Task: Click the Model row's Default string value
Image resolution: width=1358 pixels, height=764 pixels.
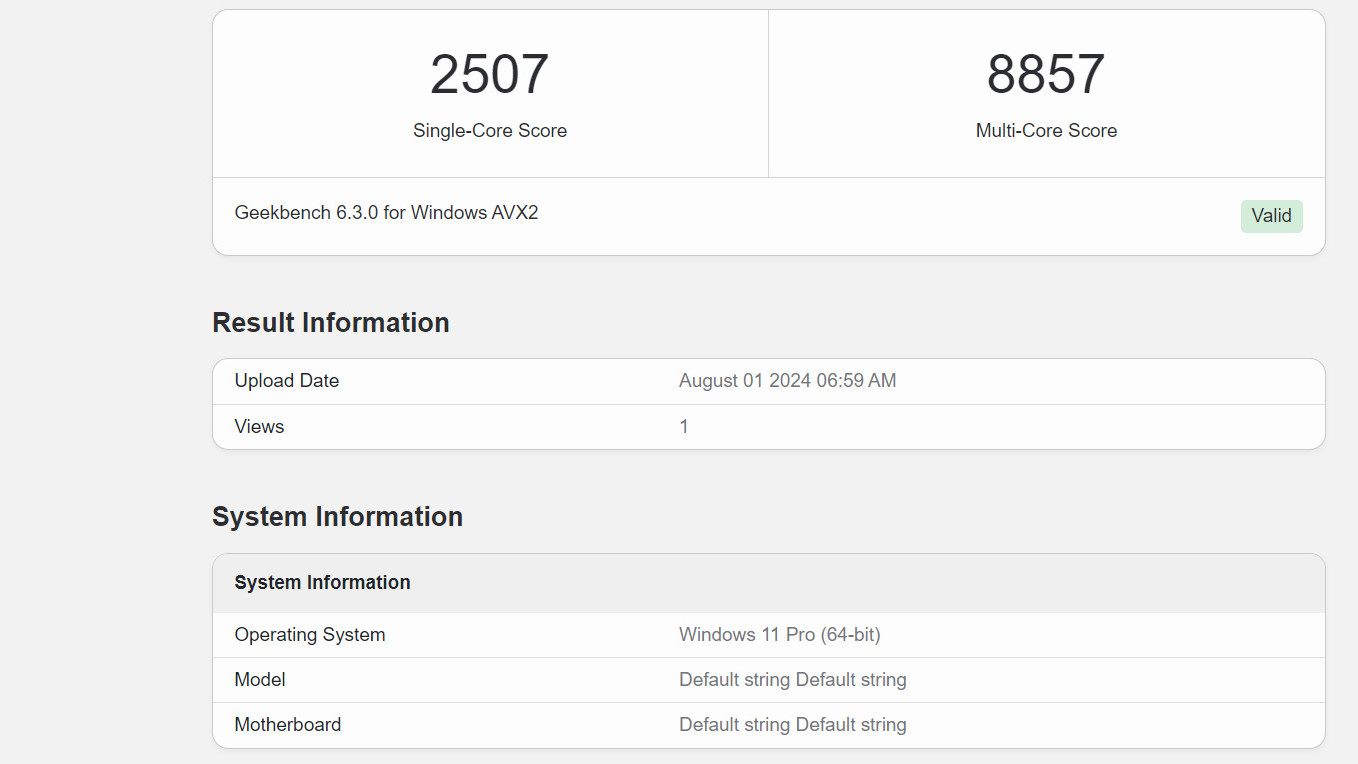Action: 792,680
